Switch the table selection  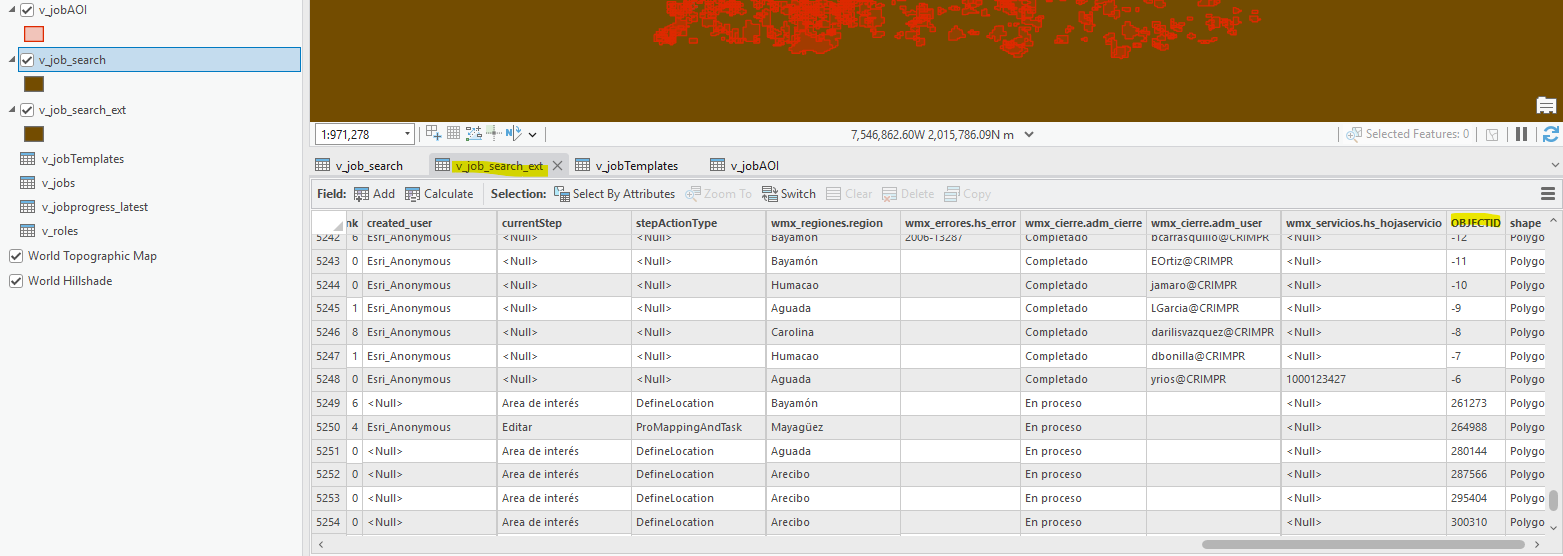click(x=789, y=194)
